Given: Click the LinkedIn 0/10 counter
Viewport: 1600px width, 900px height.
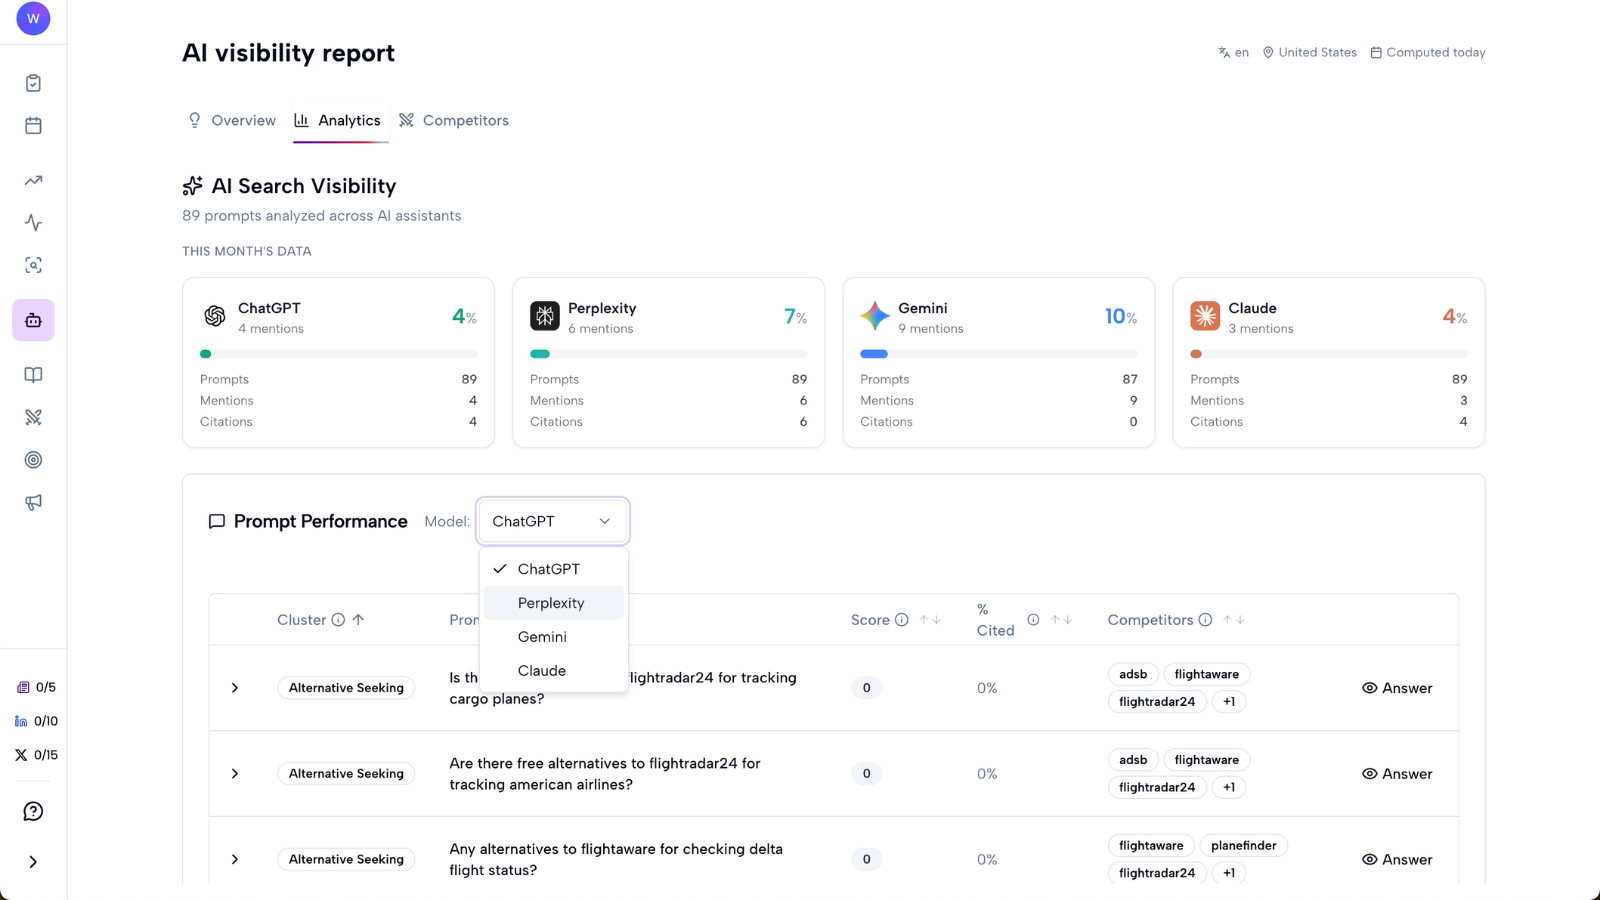Looking at the screenshot, I should (x=36, y=721).
